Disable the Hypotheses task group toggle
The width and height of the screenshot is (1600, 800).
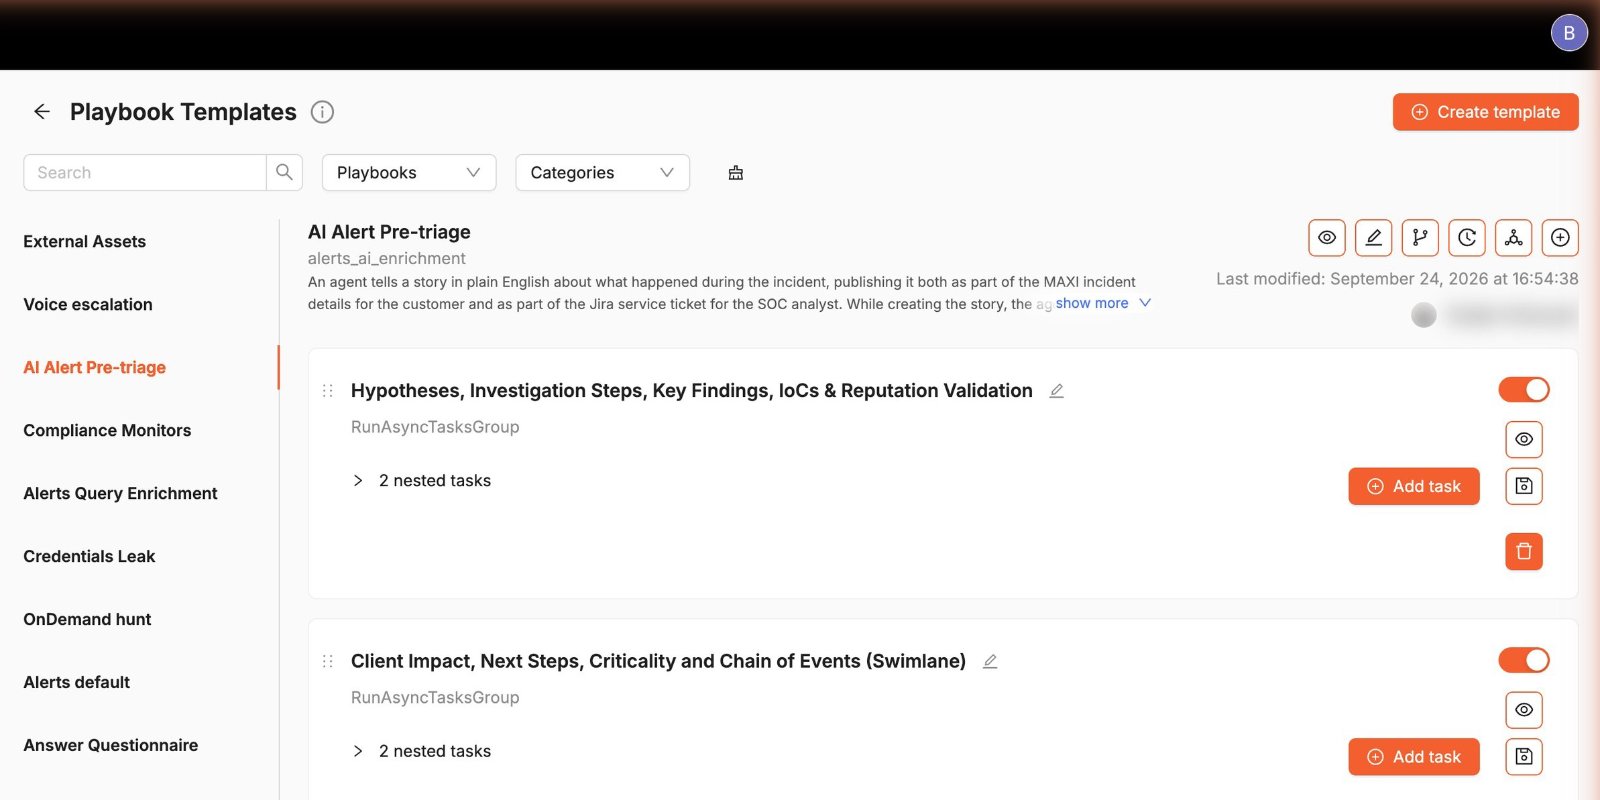[x=1524, y=390]
